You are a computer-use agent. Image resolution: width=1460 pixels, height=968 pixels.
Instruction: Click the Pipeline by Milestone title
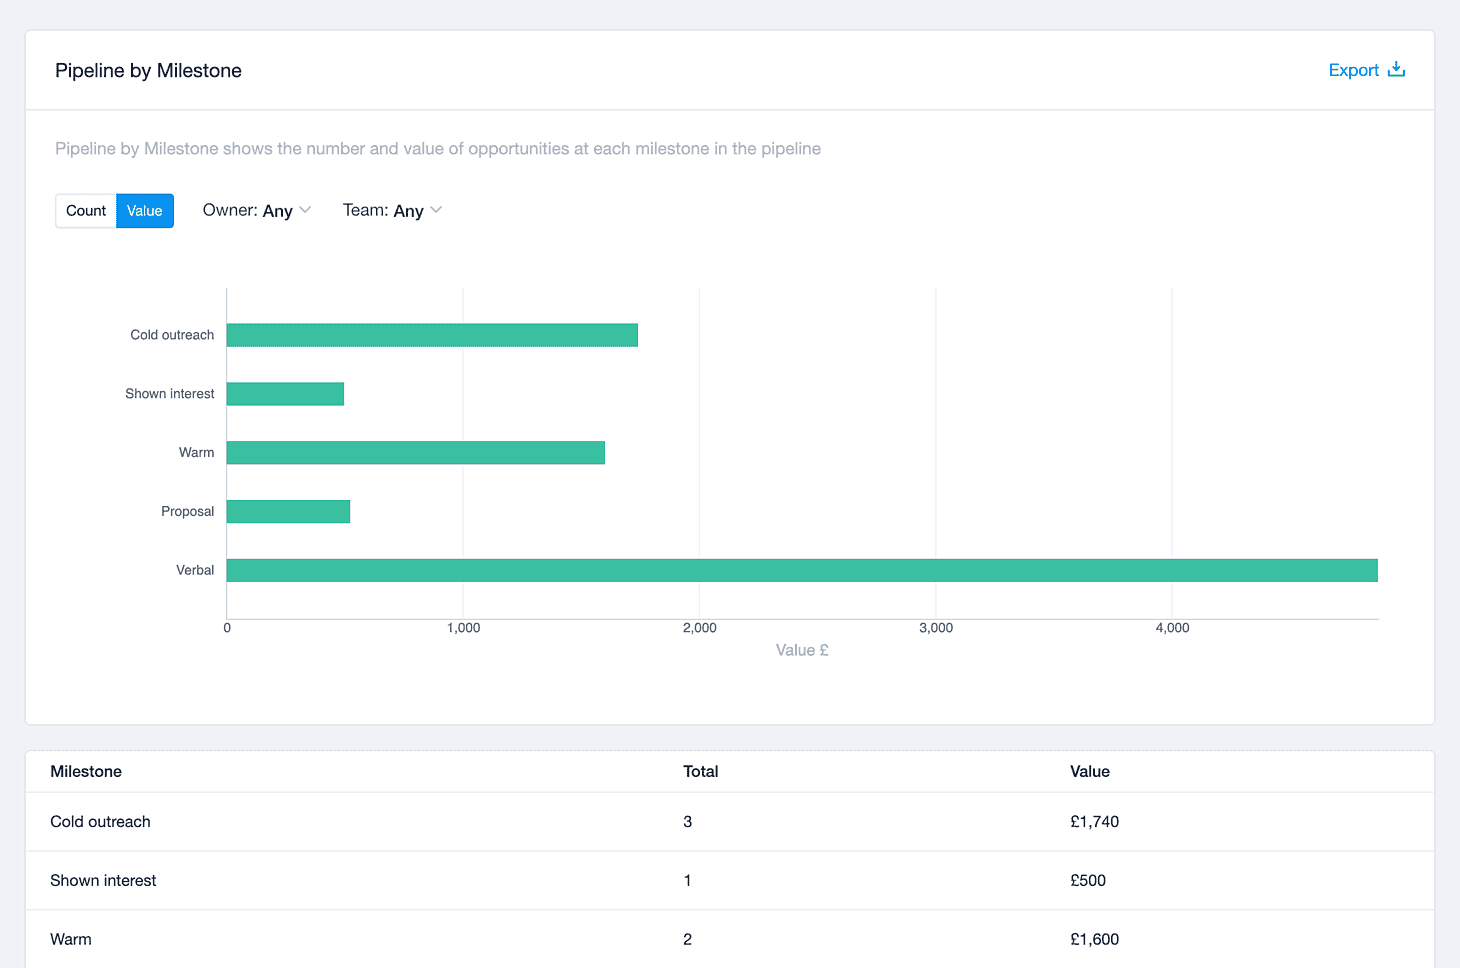148,71
